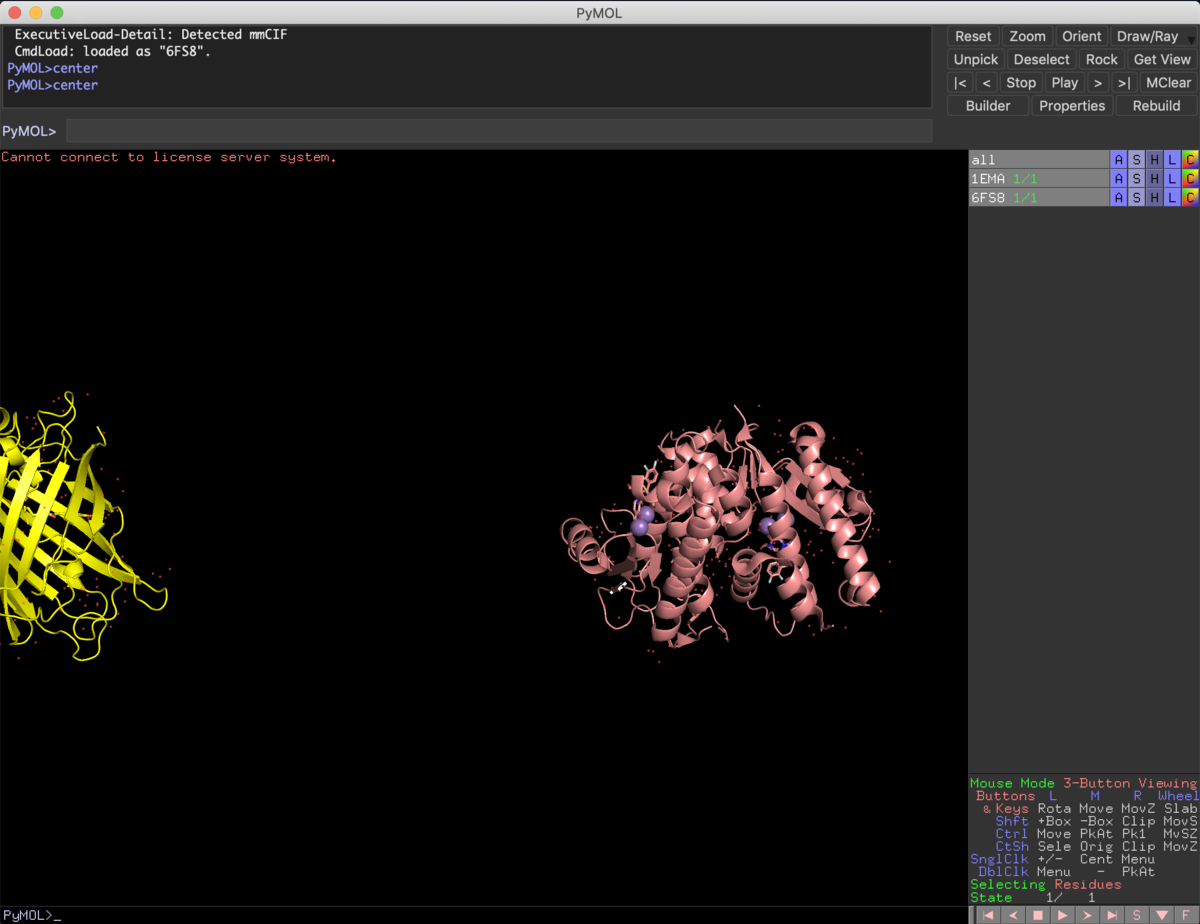
Task: Toggle the Rock button
Action: pyautogui.click(x=1102, y=59)
